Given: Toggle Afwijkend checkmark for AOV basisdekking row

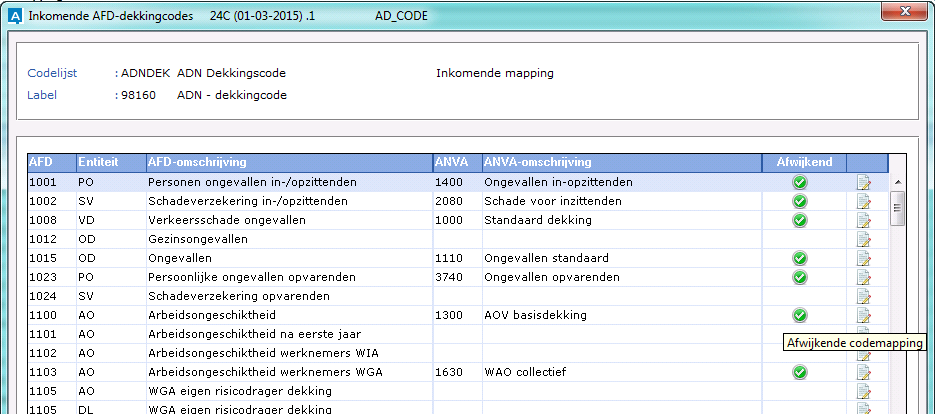Looking at the screenshot, I should click(799, 315).
